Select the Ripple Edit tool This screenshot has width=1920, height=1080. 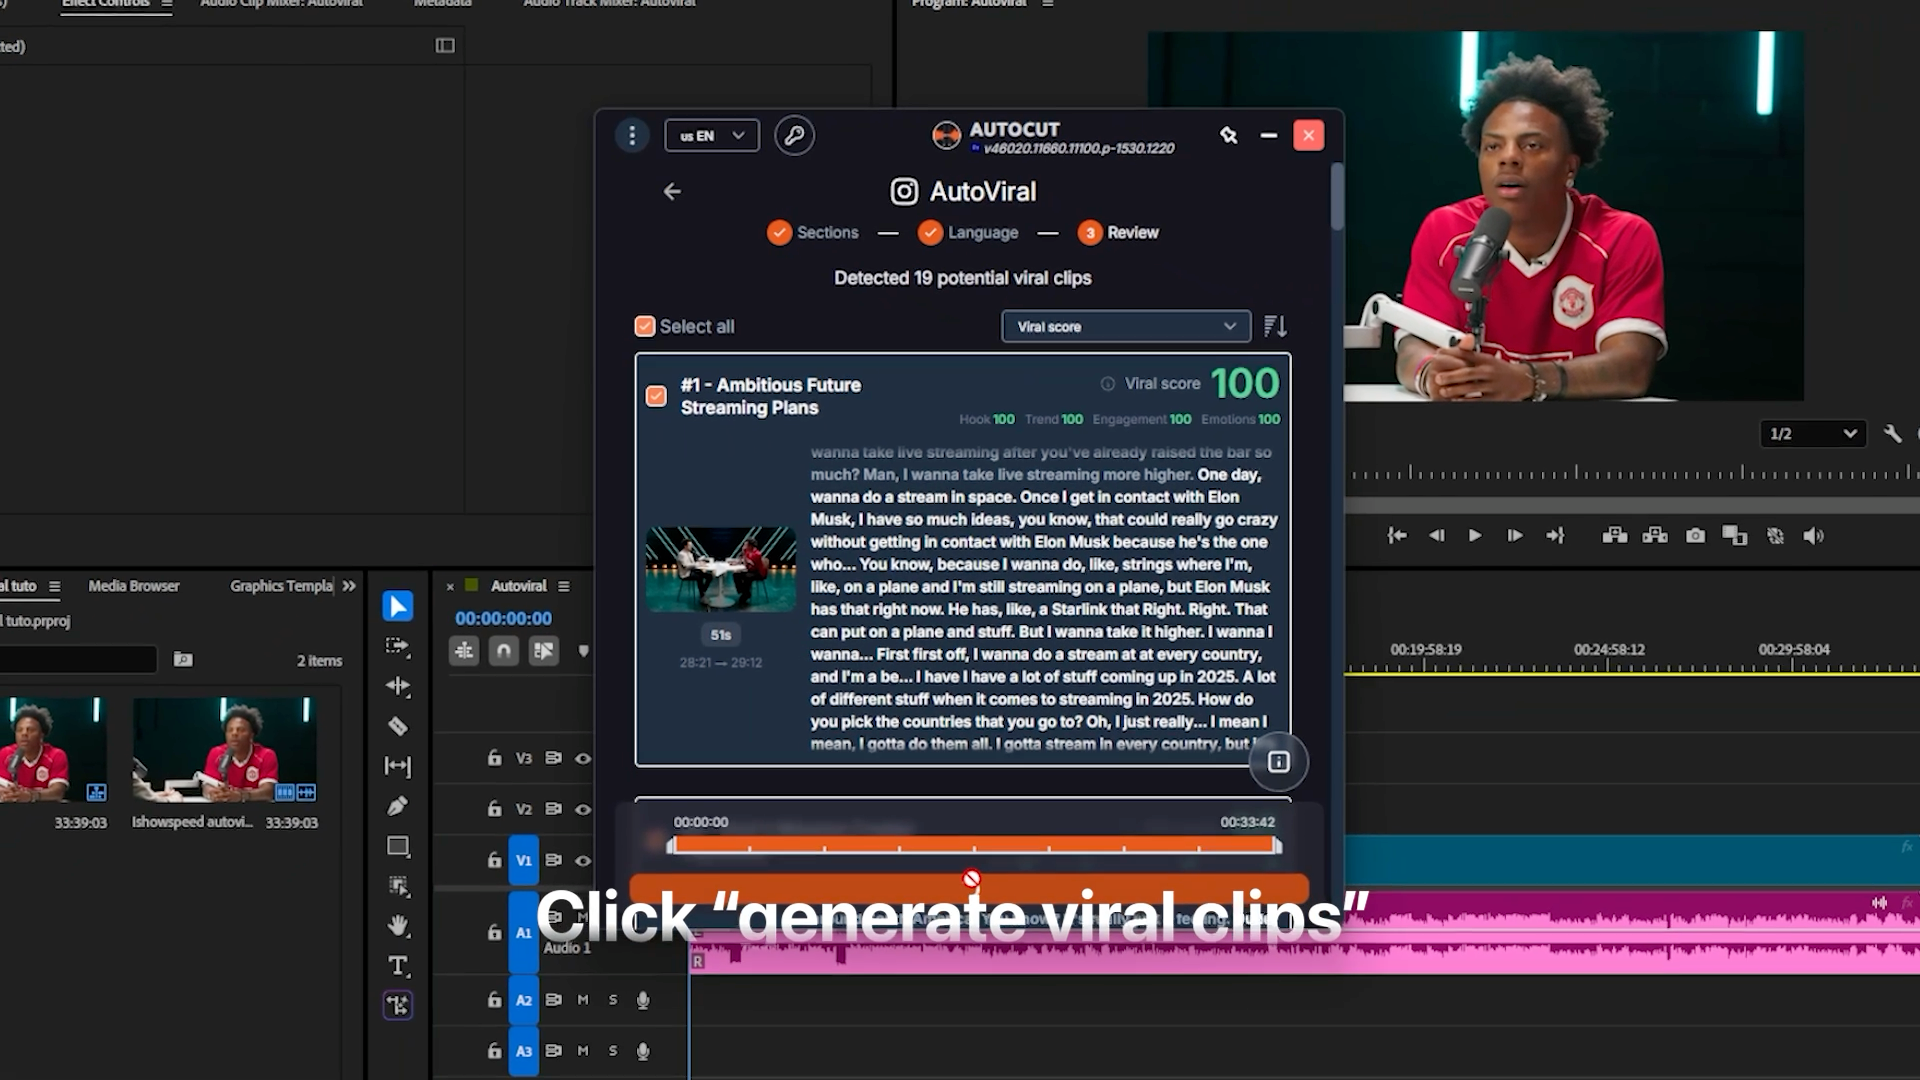coord(397,686)
